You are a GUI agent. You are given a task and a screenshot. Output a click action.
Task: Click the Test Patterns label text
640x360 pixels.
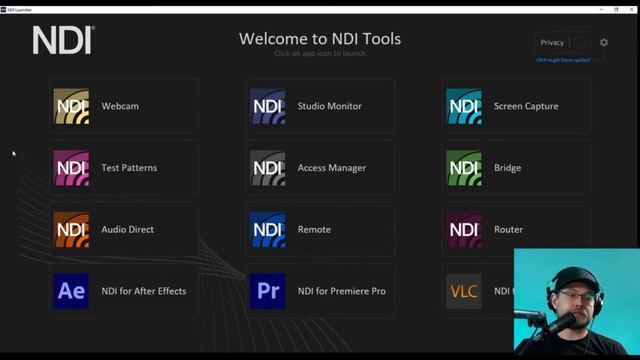pyautogui.click(x=129, y=168)
